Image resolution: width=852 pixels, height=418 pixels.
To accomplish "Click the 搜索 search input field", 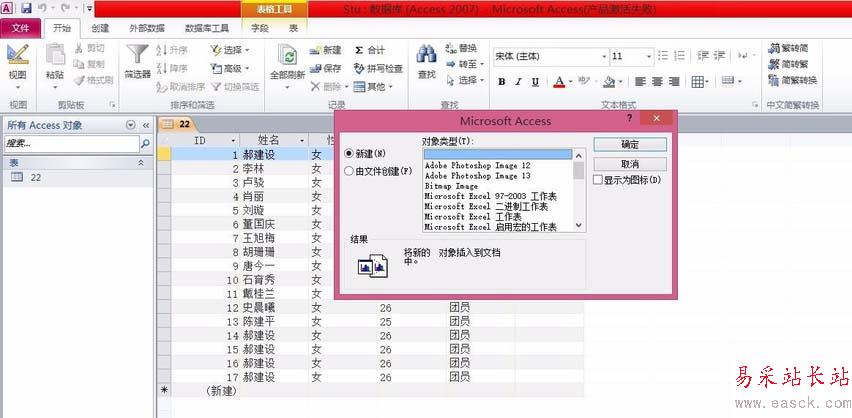I will point(71,144).
